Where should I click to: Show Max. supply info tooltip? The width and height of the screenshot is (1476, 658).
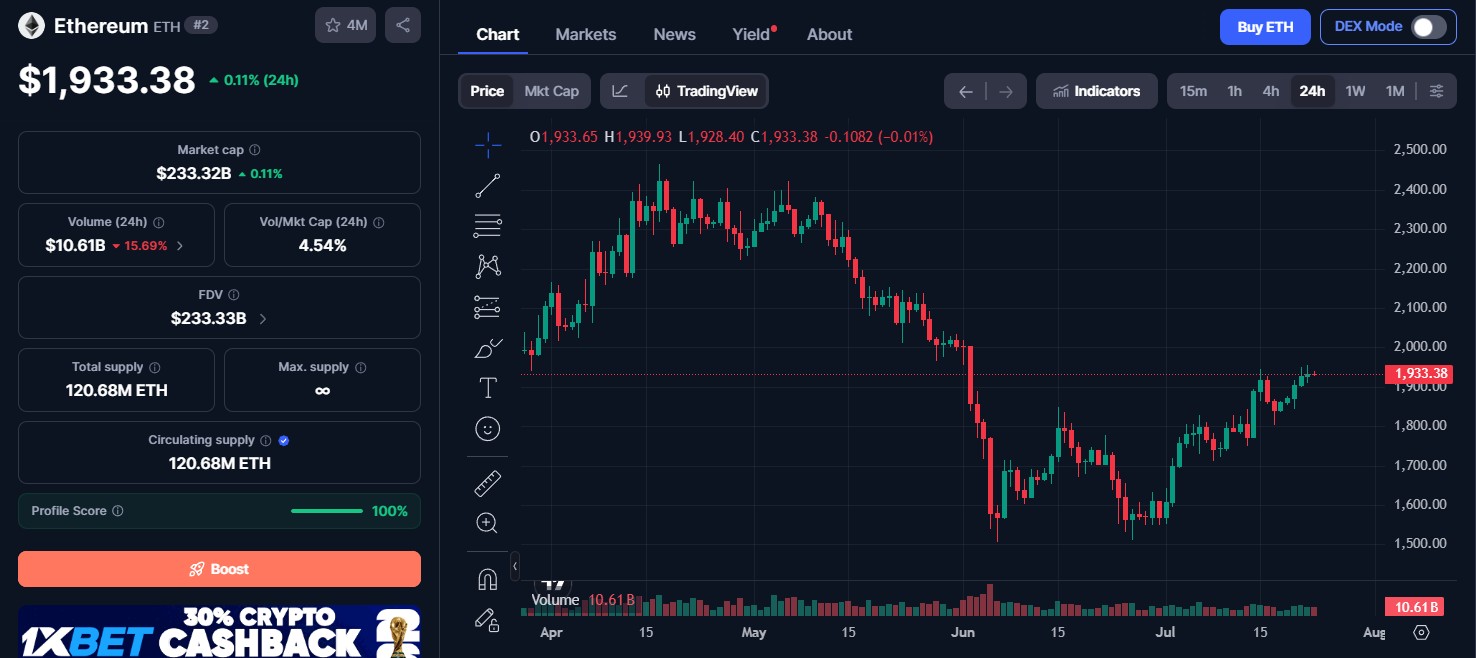coord(361,367)
